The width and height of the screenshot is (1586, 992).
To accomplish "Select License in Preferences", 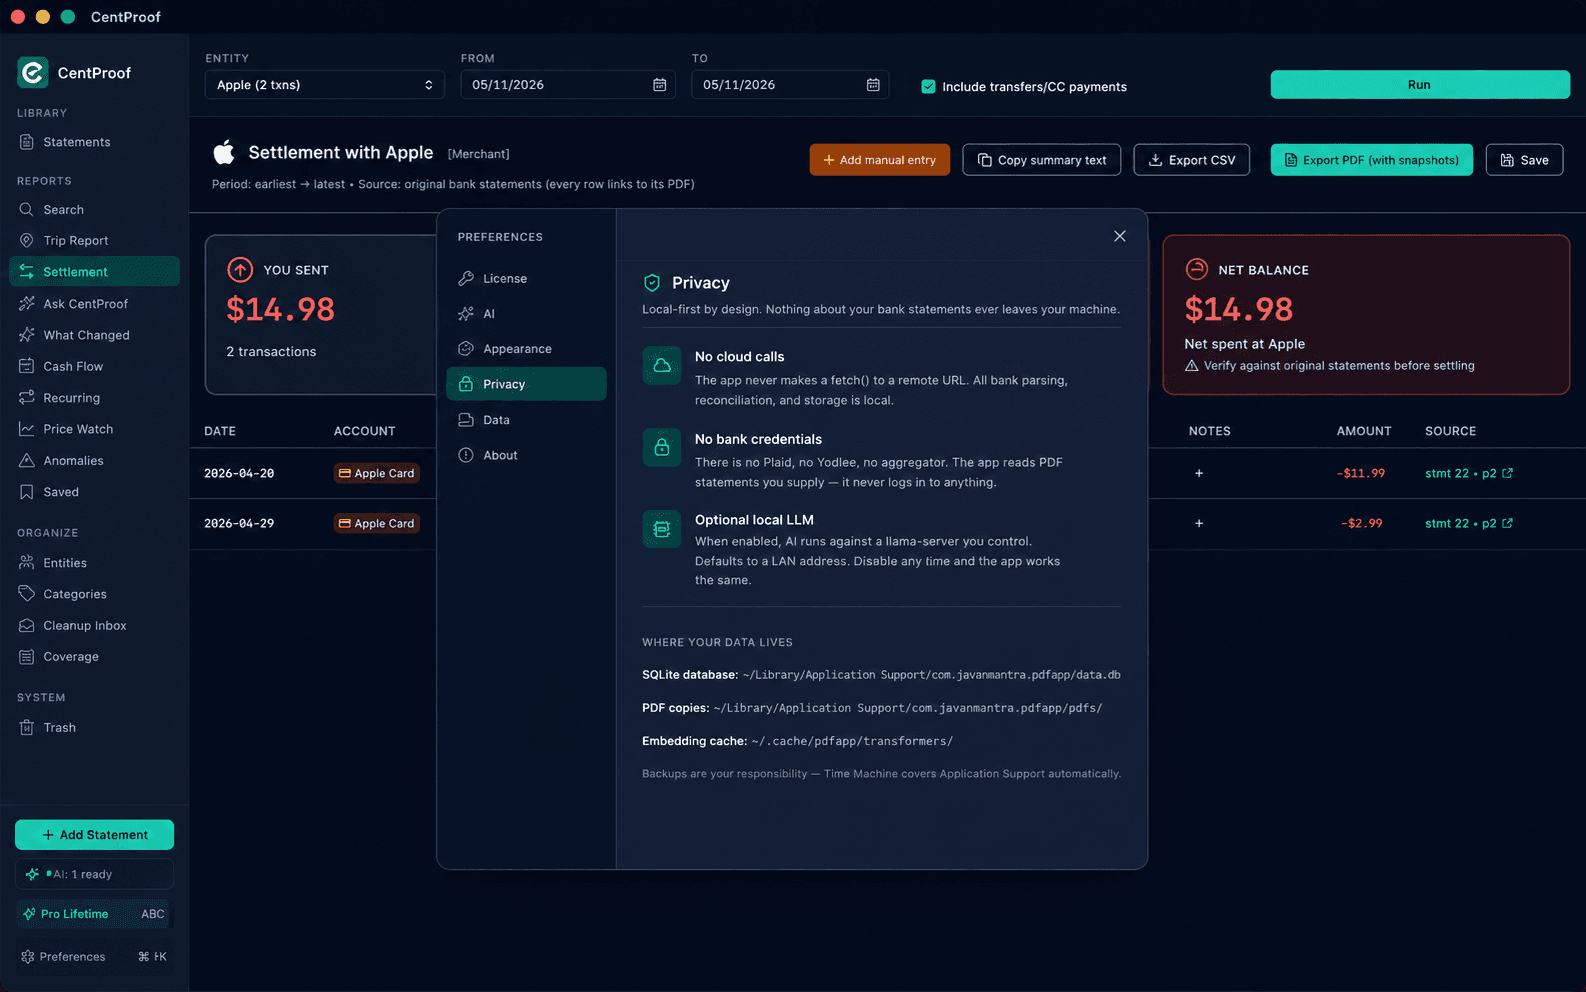I will pos(526,279).
